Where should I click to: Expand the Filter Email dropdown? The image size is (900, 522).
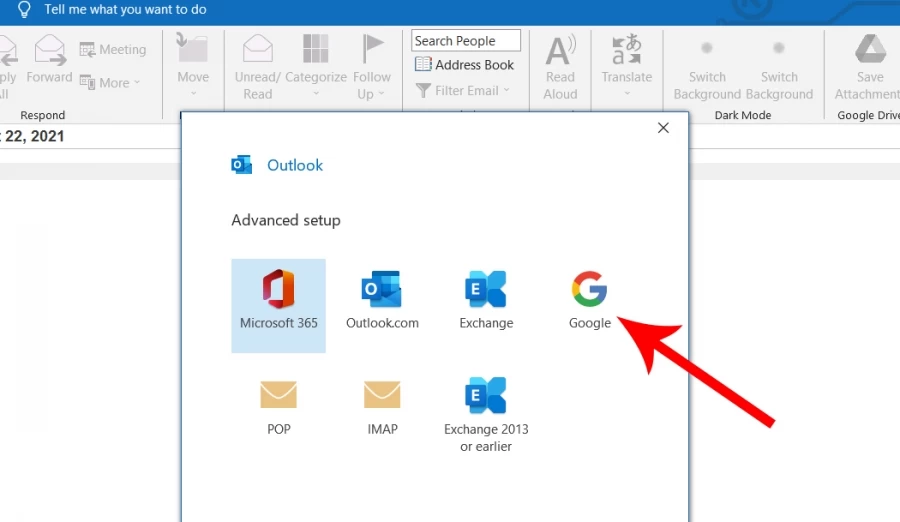pyautogui.click(x=463, y=91)
